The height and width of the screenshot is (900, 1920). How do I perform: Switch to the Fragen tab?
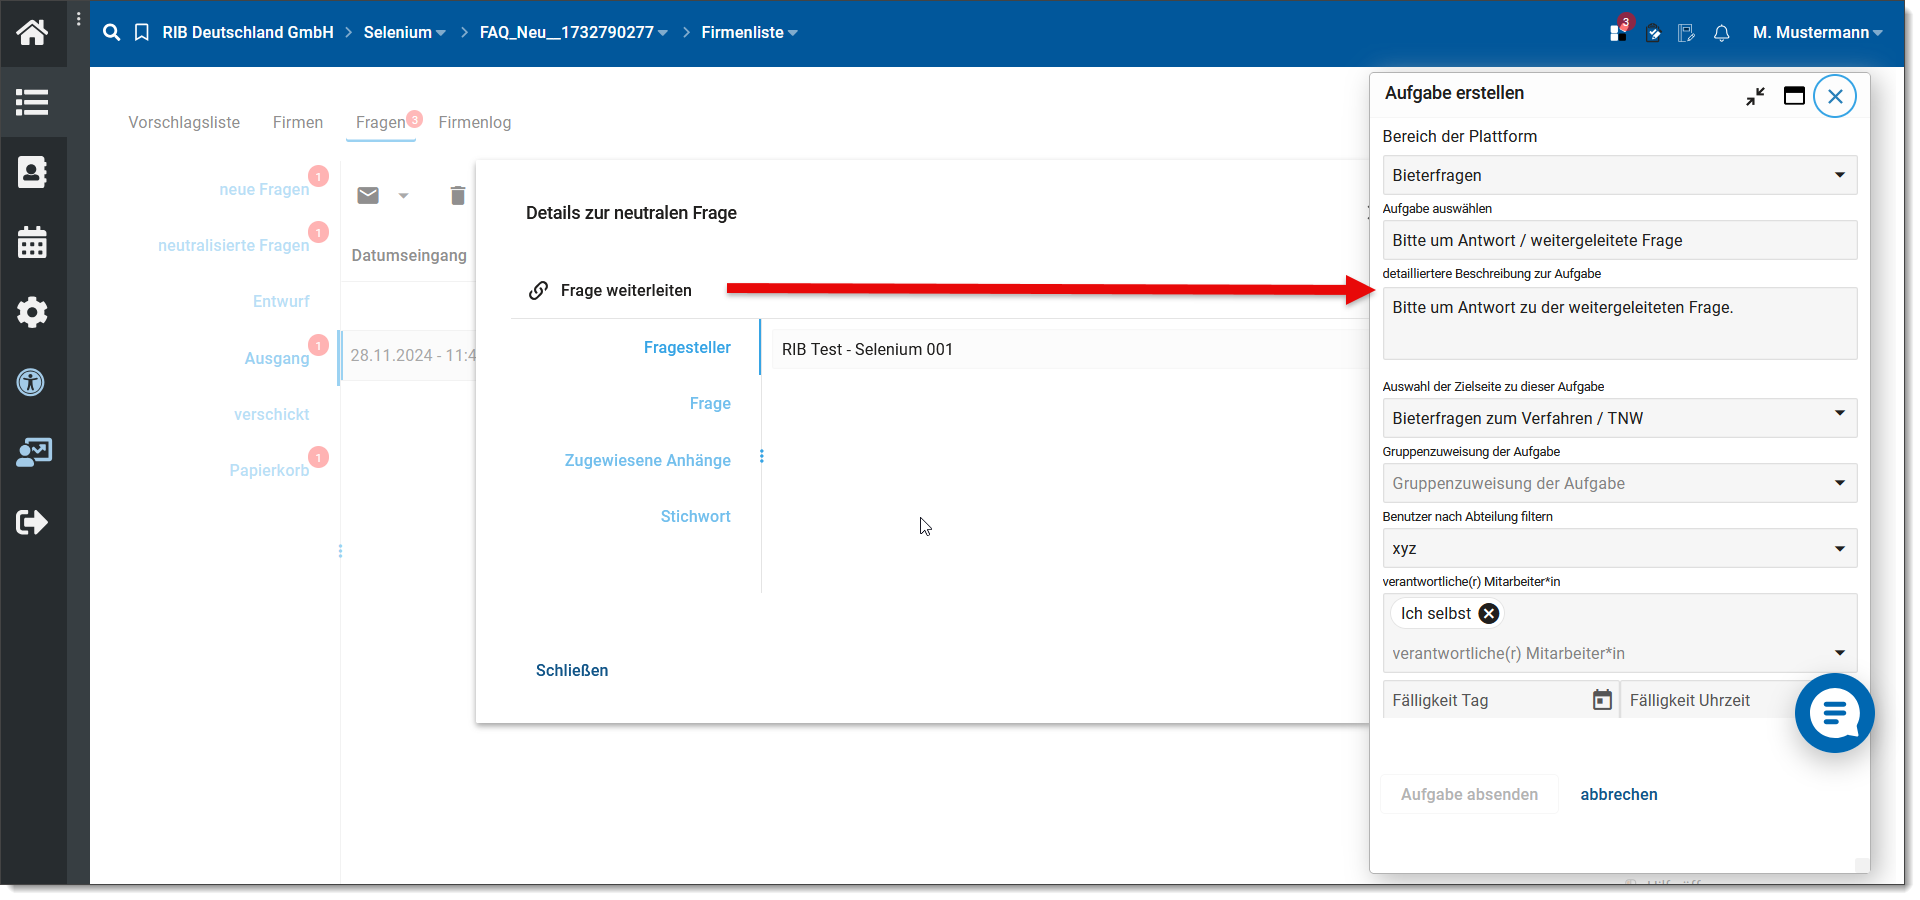coord(381,122)
